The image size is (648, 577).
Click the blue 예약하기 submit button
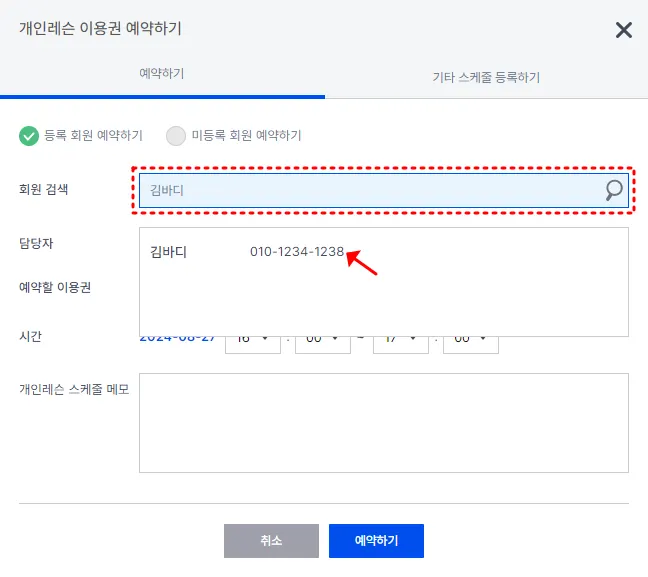(x=376, y=541)
